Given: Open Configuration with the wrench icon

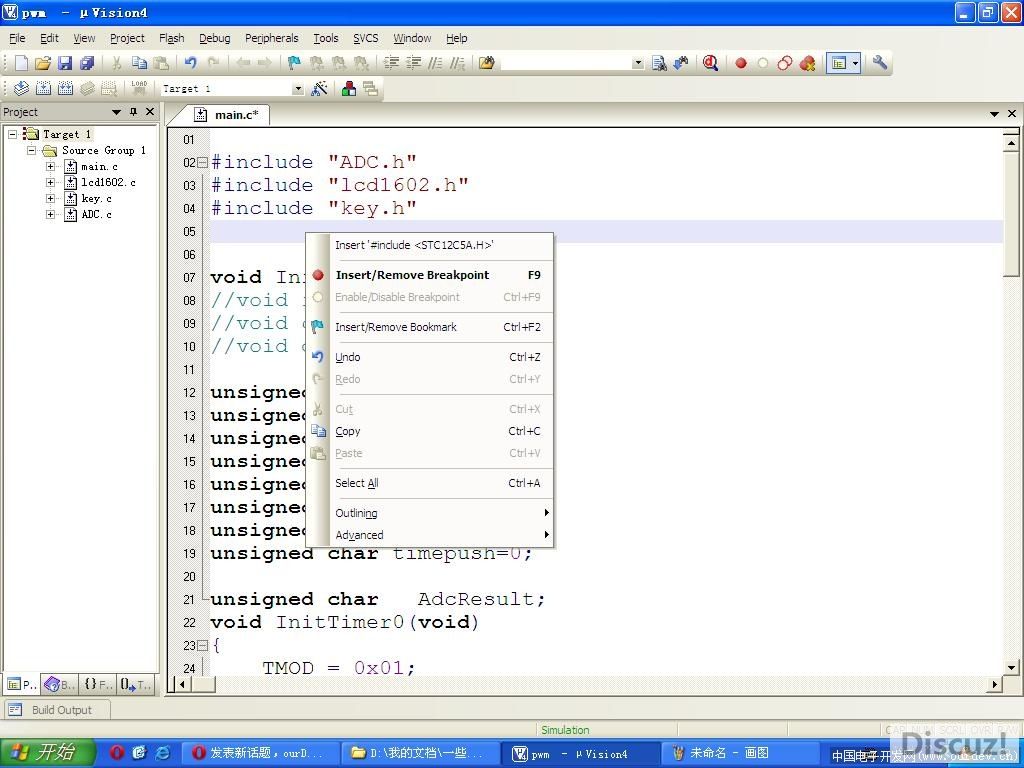Looking at the screenshot, I should click(x=880, y=63).
